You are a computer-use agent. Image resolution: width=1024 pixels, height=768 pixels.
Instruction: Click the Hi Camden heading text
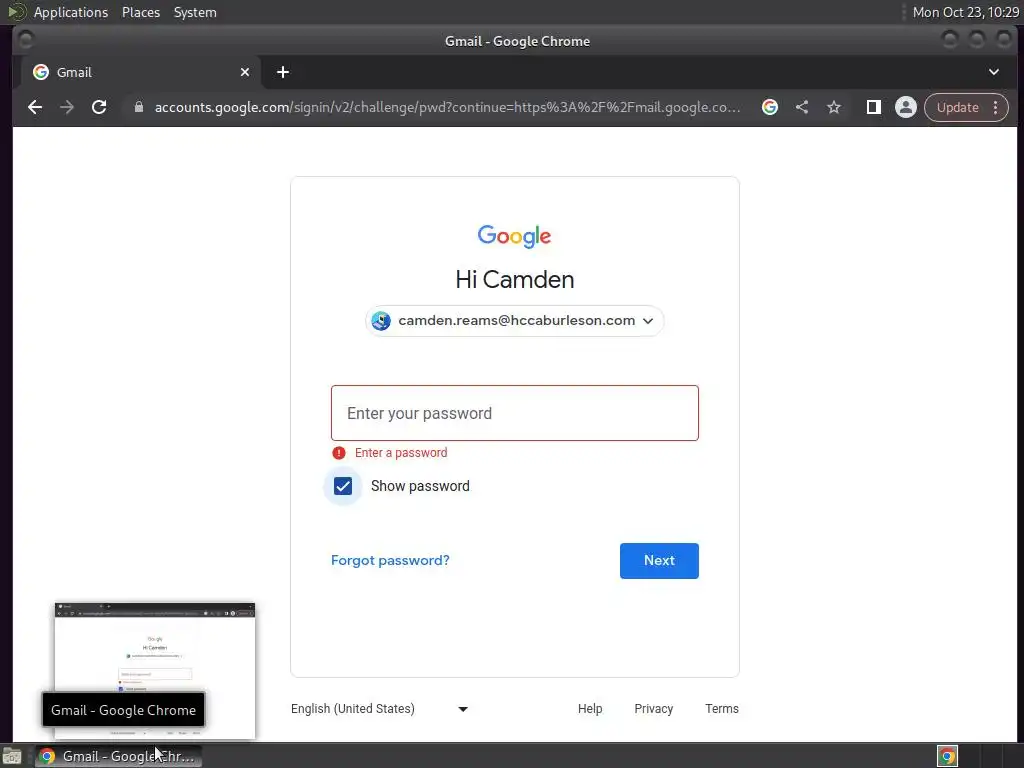515,280
